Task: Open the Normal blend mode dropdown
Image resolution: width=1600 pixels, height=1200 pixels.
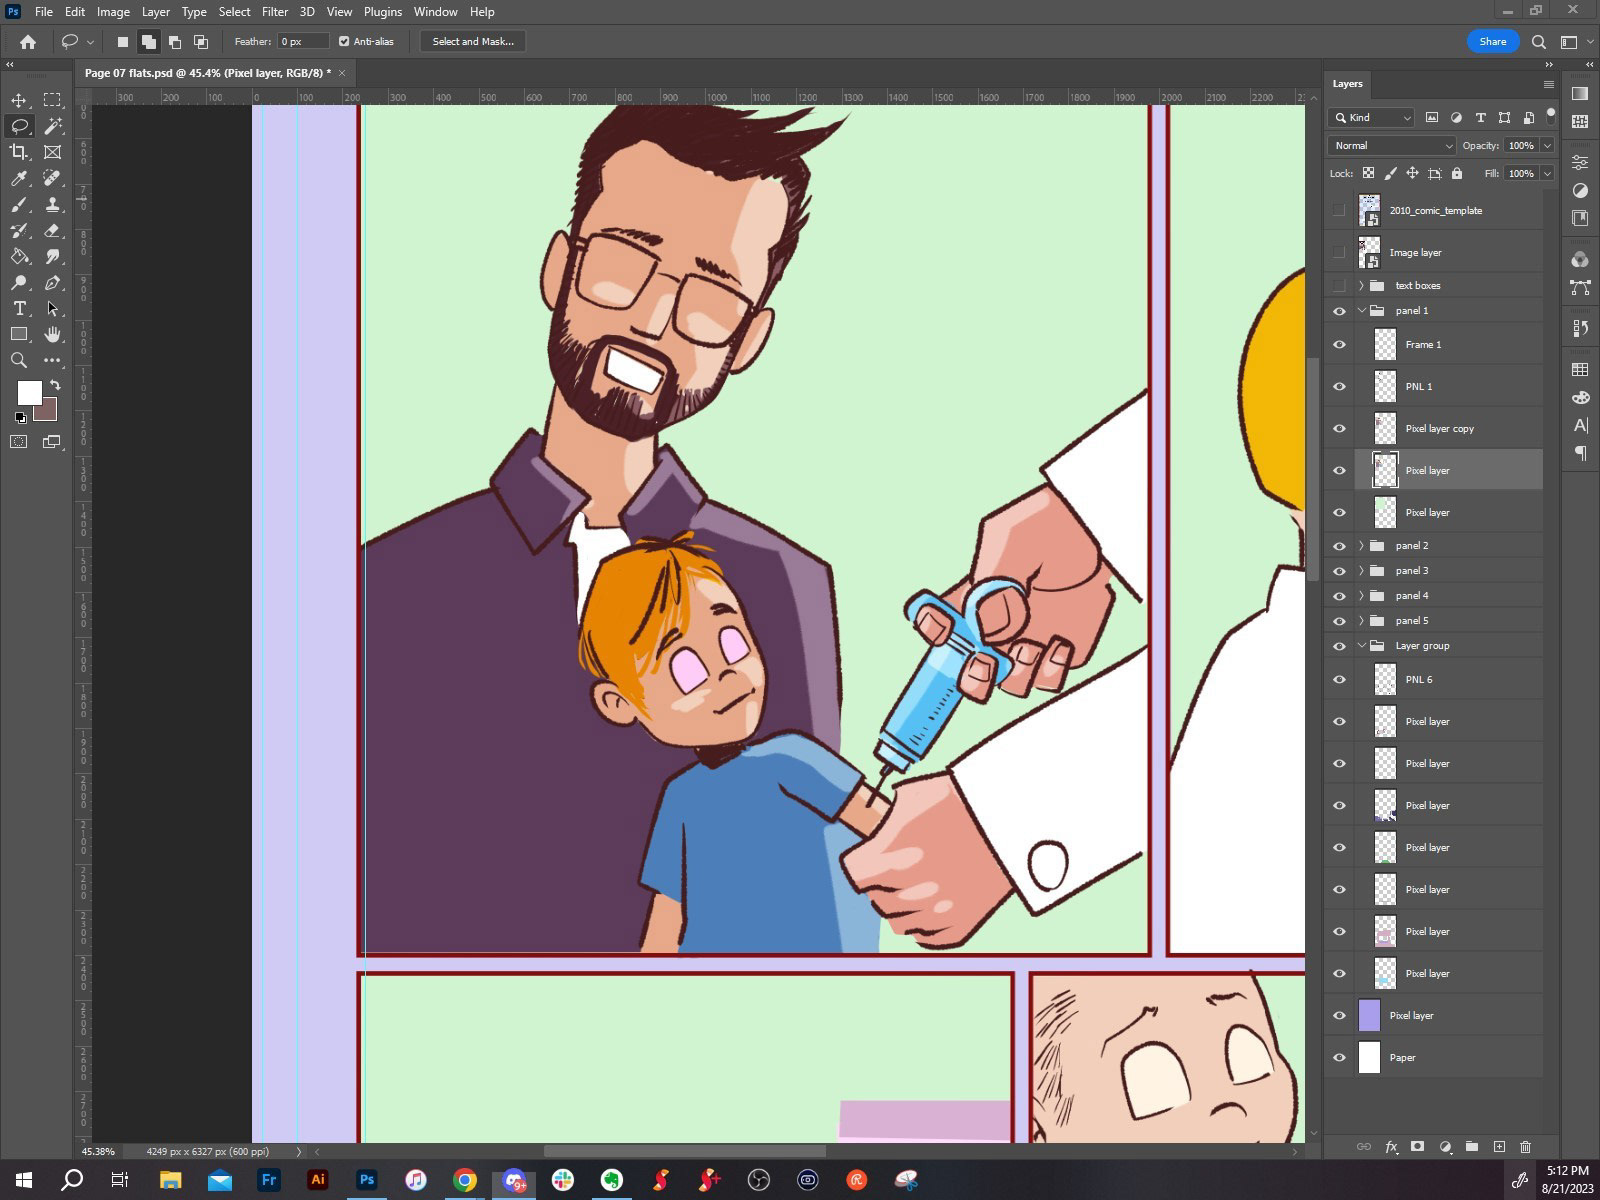Action: 1391,146
